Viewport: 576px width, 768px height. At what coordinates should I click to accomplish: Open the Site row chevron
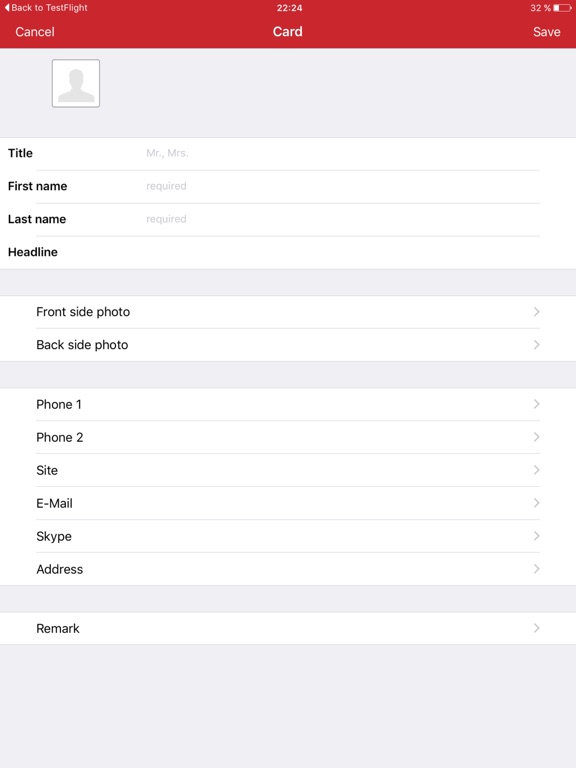(x=537, y=470)
